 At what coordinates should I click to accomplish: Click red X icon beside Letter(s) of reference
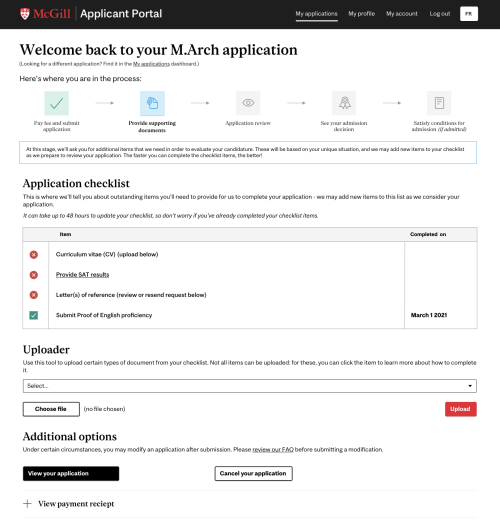pyautogui.click(x=33, y=295)
